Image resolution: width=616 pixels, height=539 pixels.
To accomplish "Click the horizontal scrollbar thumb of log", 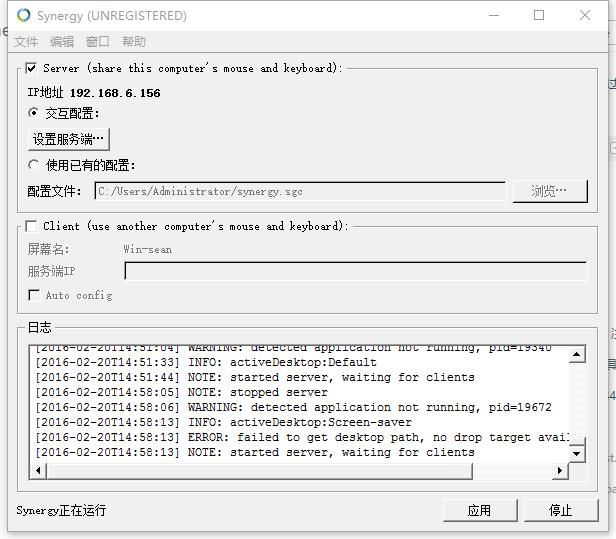I will tap(259, 471).
